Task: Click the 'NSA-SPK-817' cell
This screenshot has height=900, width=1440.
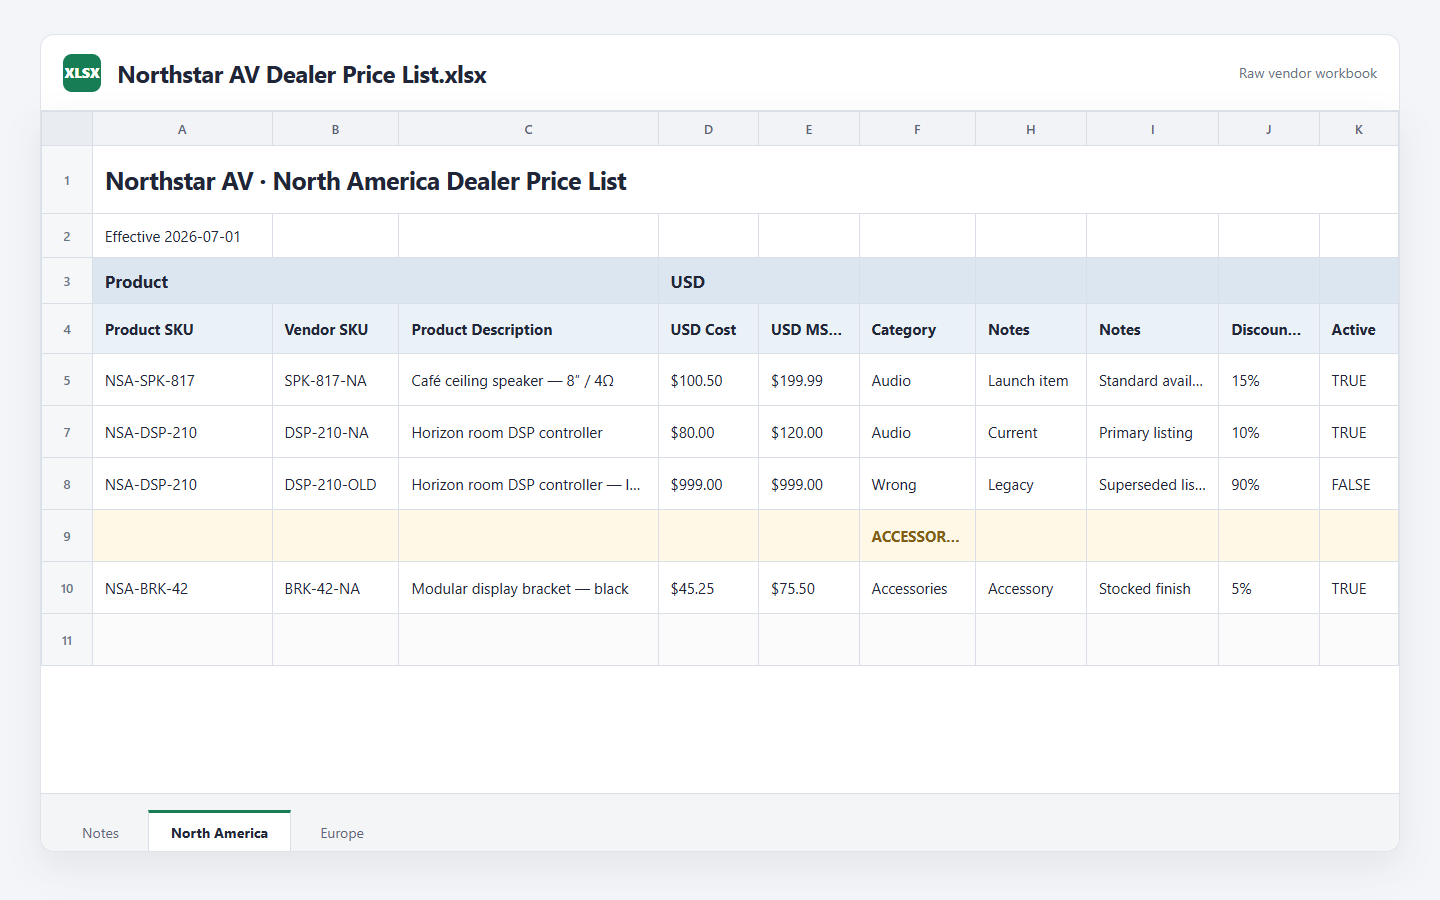Action: [182, 380]
